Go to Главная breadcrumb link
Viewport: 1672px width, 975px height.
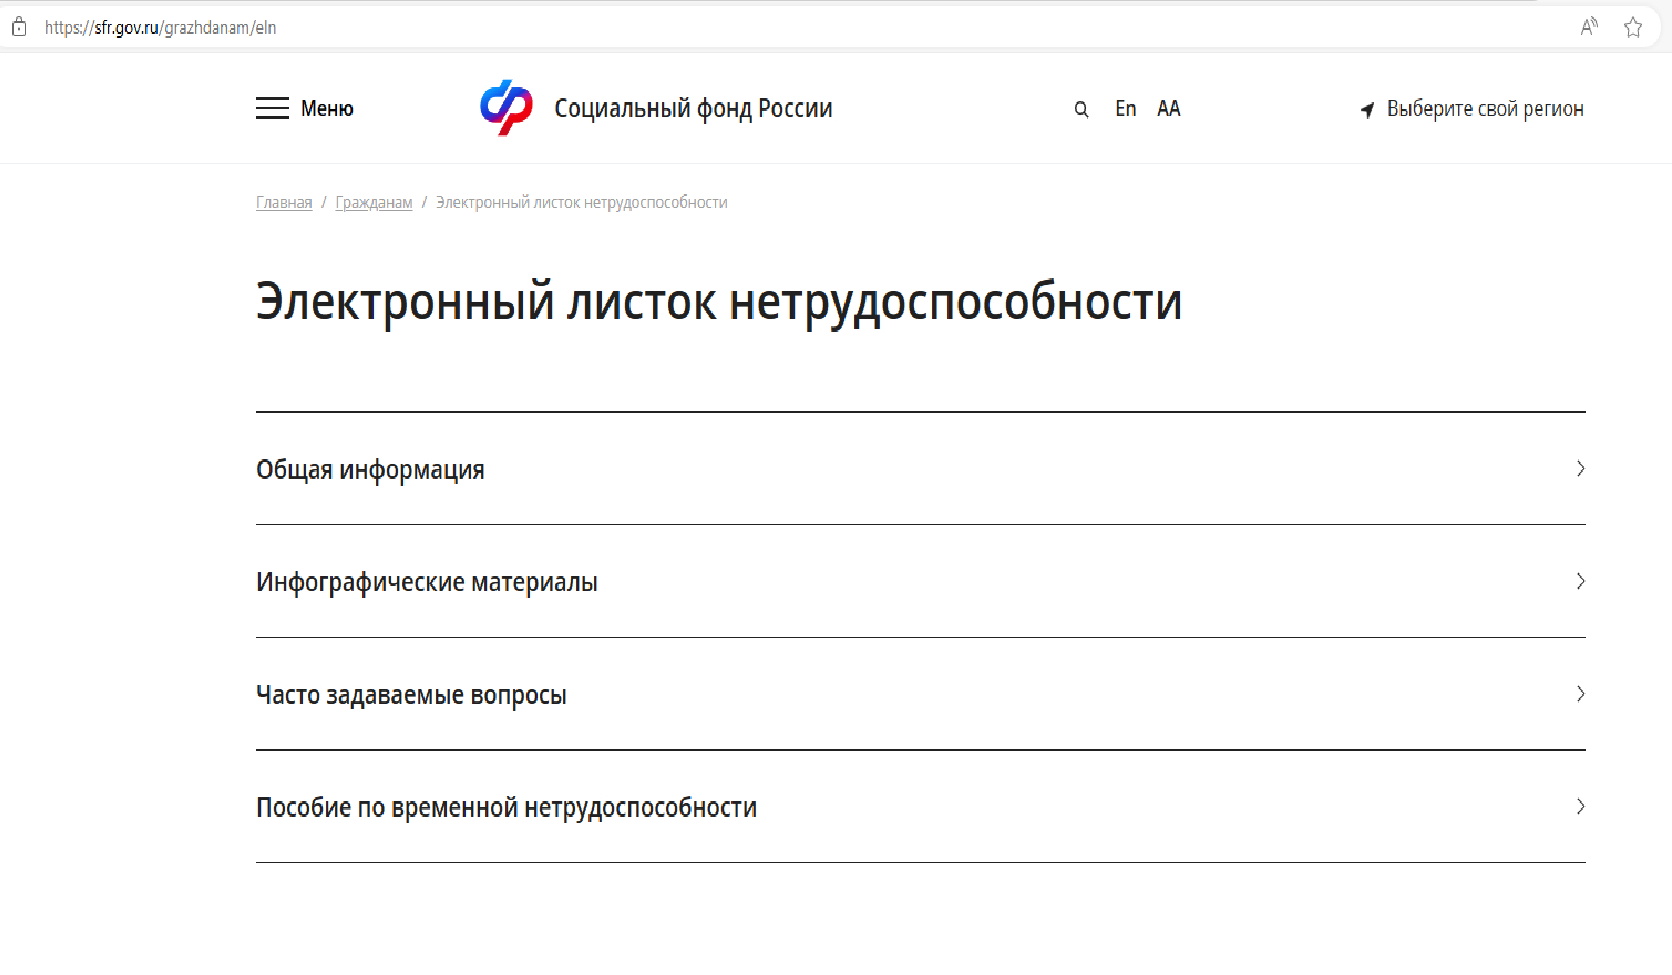284,202
